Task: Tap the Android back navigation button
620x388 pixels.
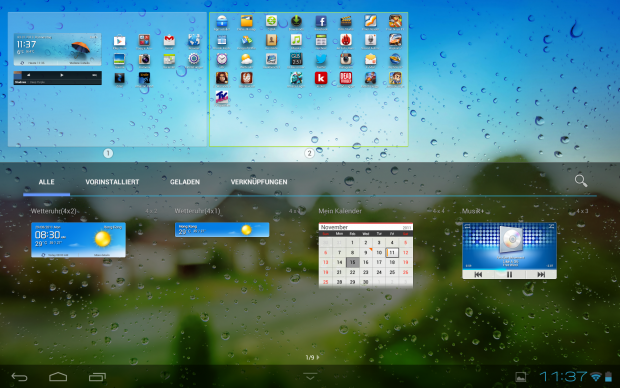Action: pyautogui.click(x=19, y=377)
